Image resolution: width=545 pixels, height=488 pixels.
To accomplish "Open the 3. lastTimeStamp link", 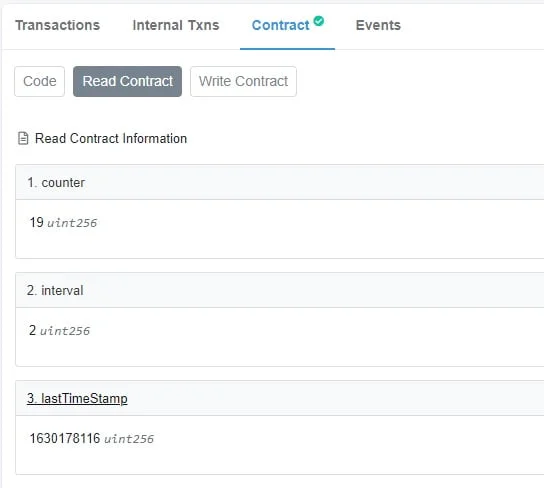I will [77, 398].
